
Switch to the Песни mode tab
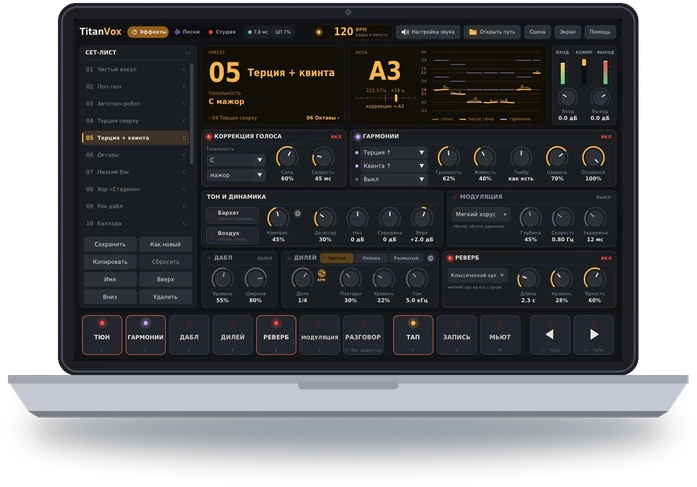pyautogui.click(x=187, y=32)
